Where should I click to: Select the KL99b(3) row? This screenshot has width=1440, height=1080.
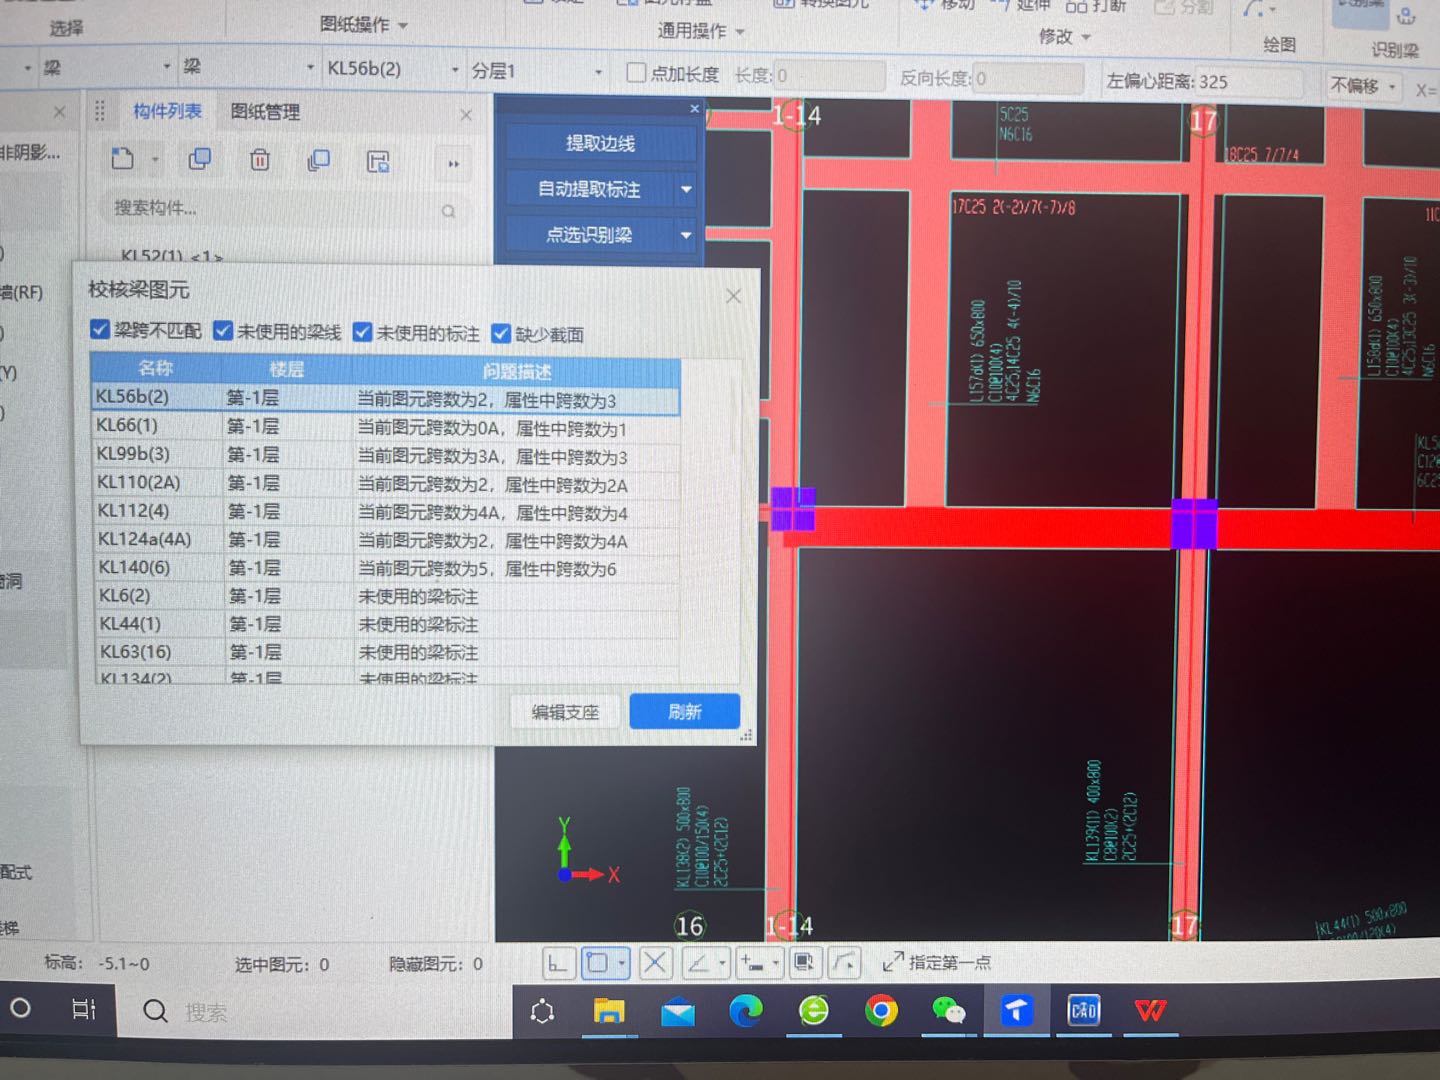386,455
